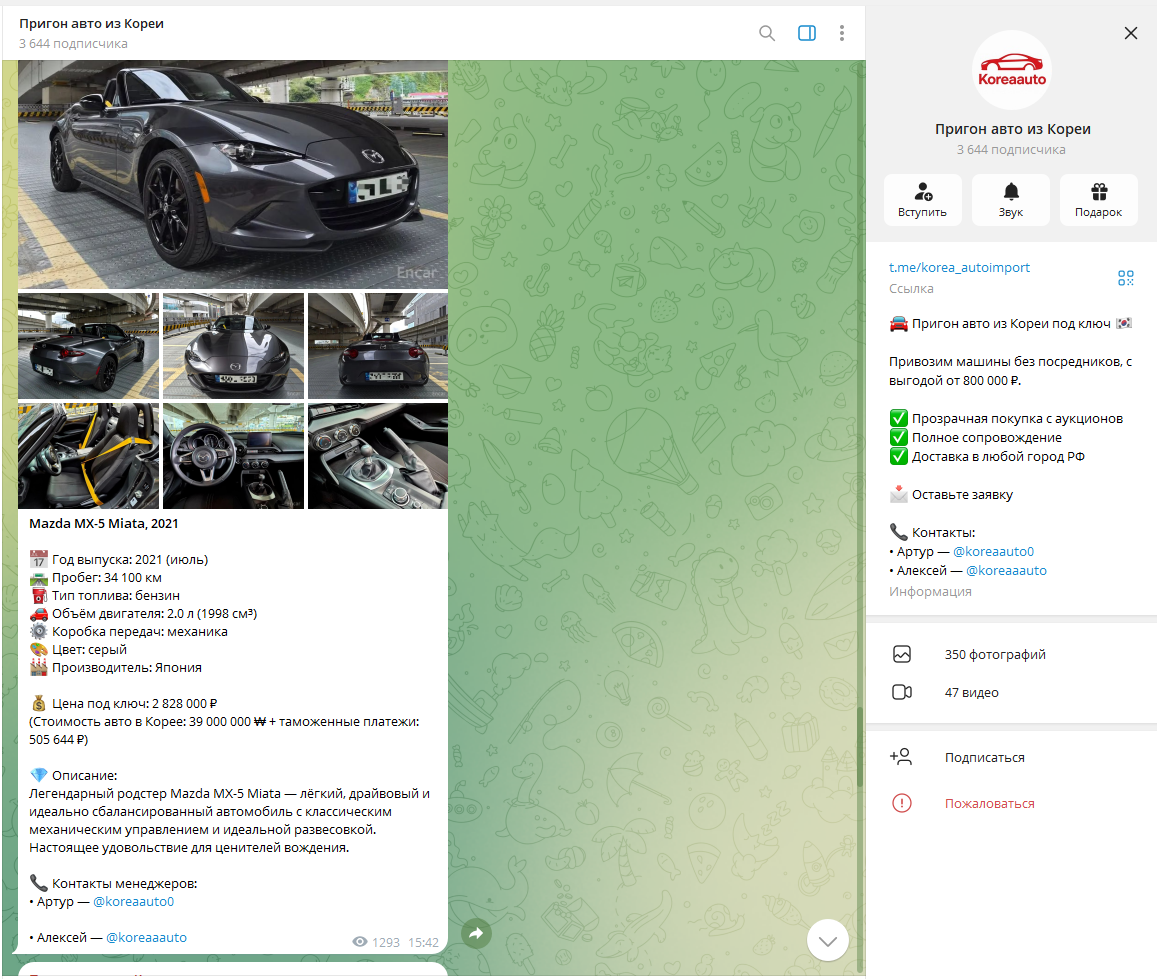
Task: Show the channel QR code icon
Action: coord(1125,277)
